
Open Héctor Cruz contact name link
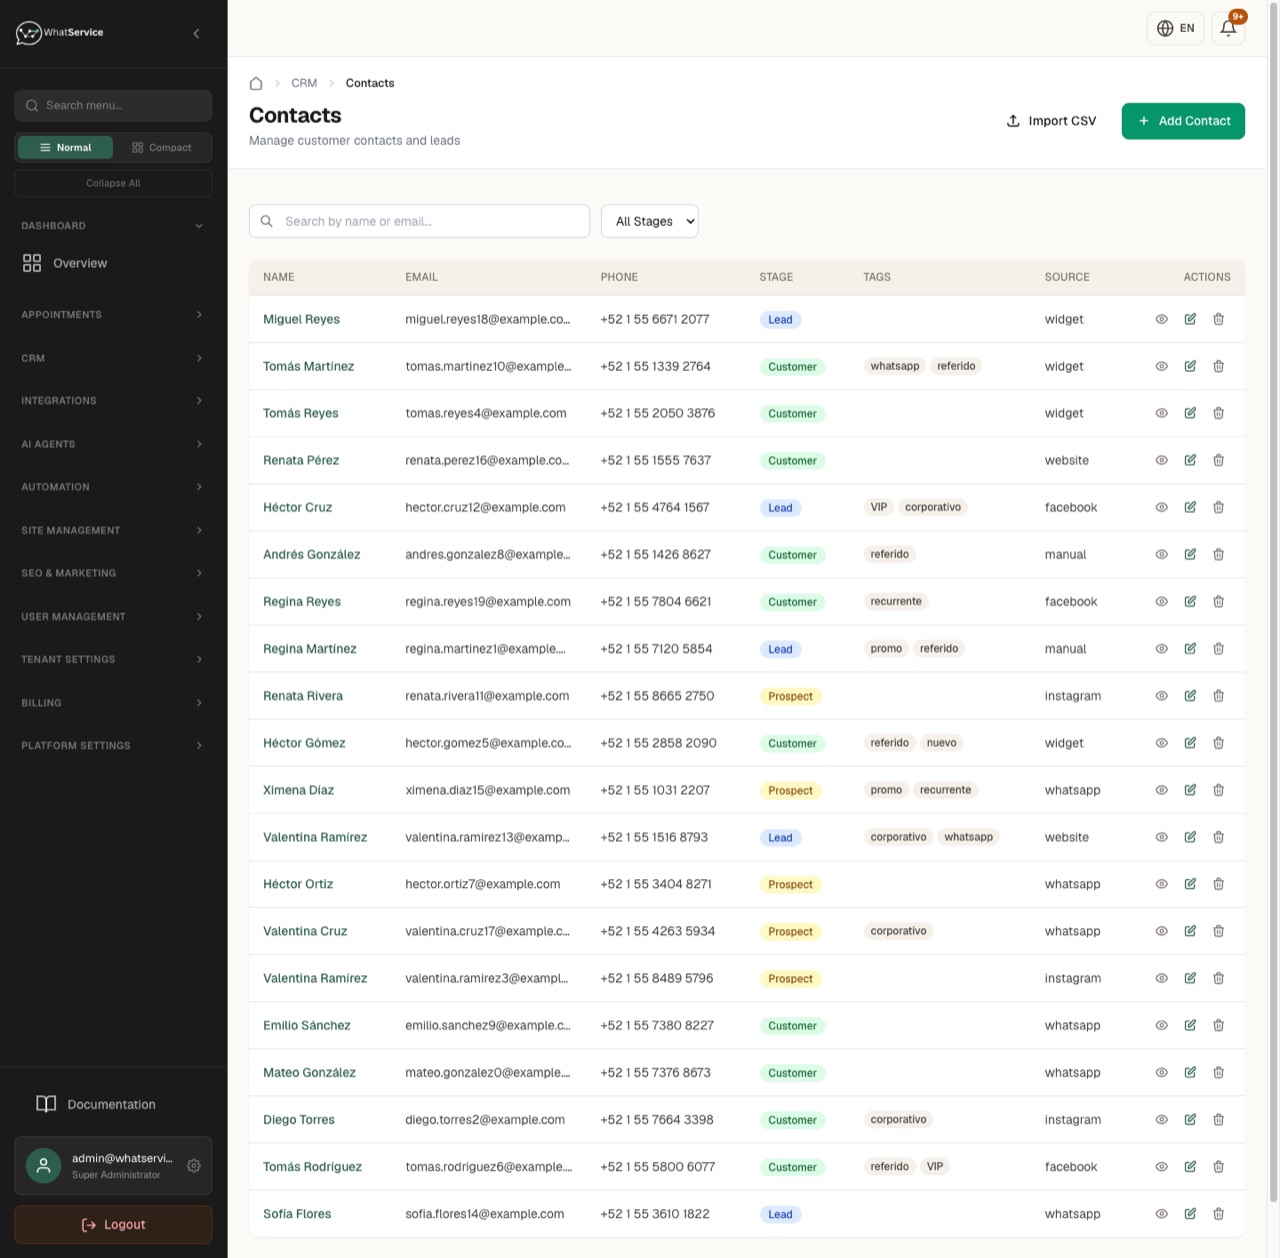(x=297, y=507)
